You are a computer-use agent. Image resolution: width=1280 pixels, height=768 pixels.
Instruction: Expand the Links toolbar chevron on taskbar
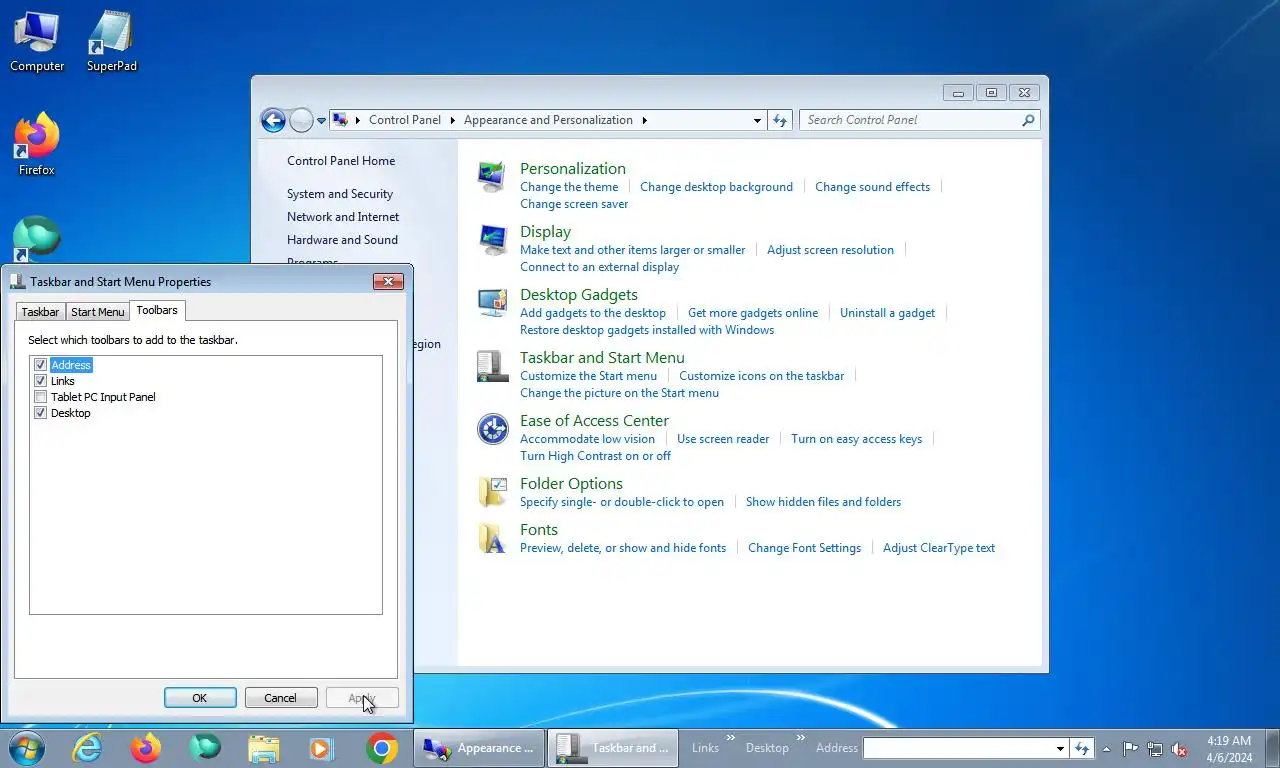tap(730, 739)
